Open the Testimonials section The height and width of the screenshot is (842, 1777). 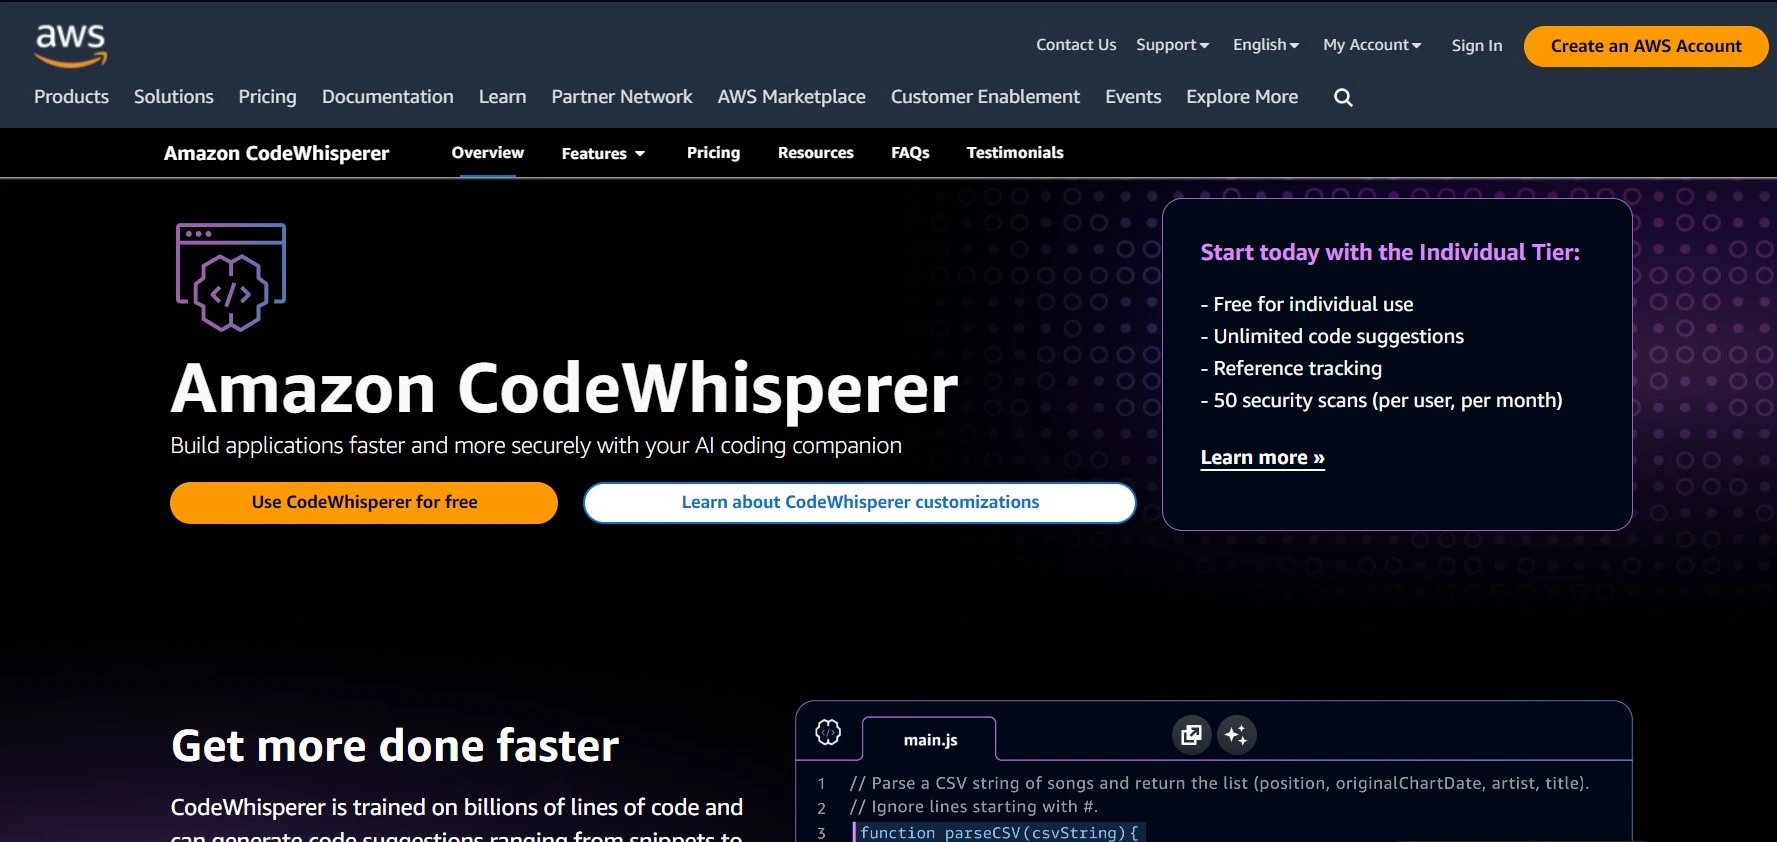[1014, 153]
